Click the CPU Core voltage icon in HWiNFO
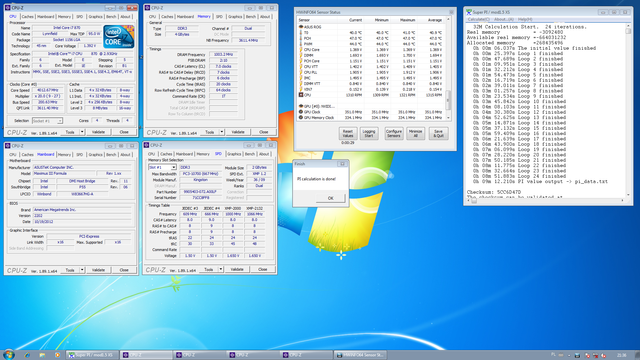The width and height of the screenshot is (640, 360). point(301,49)
